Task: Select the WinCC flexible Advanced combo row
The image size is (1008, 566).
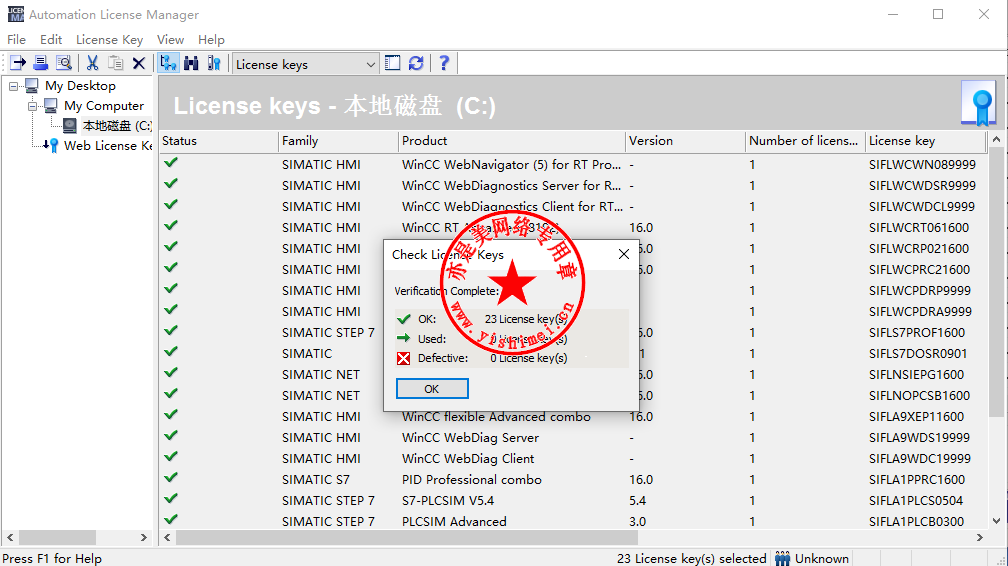Action: 572,417
